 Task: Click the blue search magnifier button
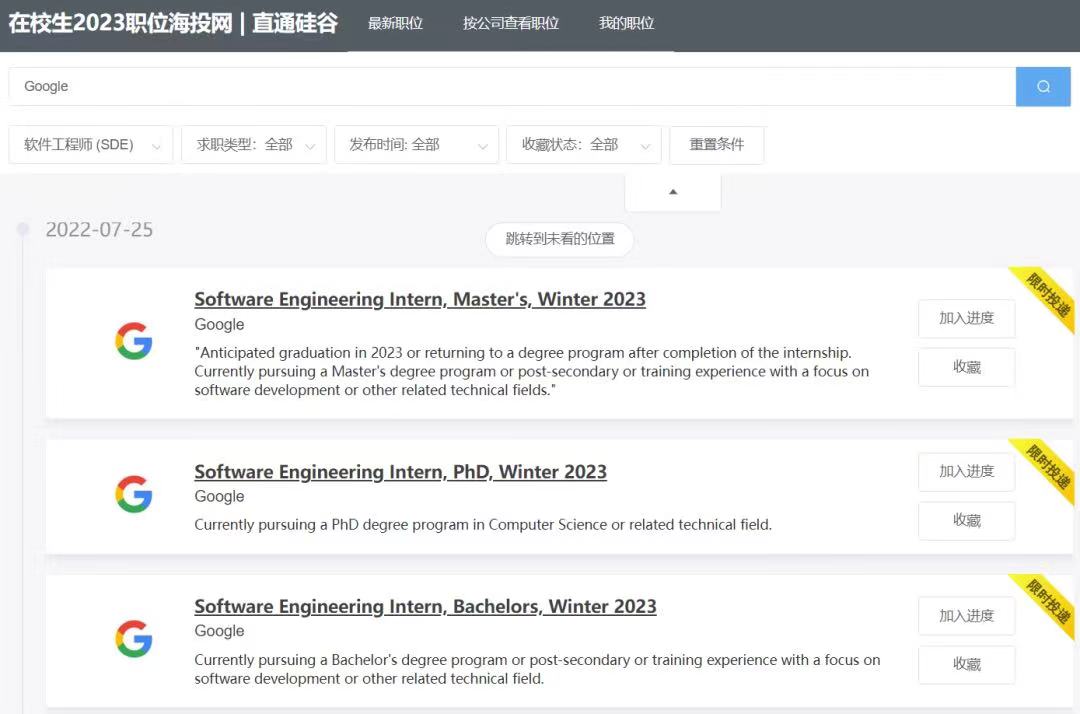pyautogui.click(x=1043, y=86)
